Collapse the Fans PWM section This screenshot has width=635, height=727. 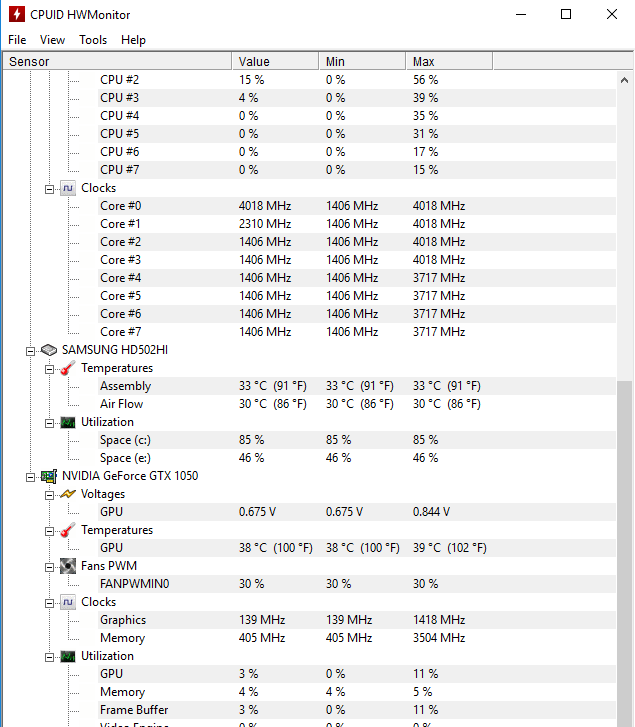tap(50, 568)
